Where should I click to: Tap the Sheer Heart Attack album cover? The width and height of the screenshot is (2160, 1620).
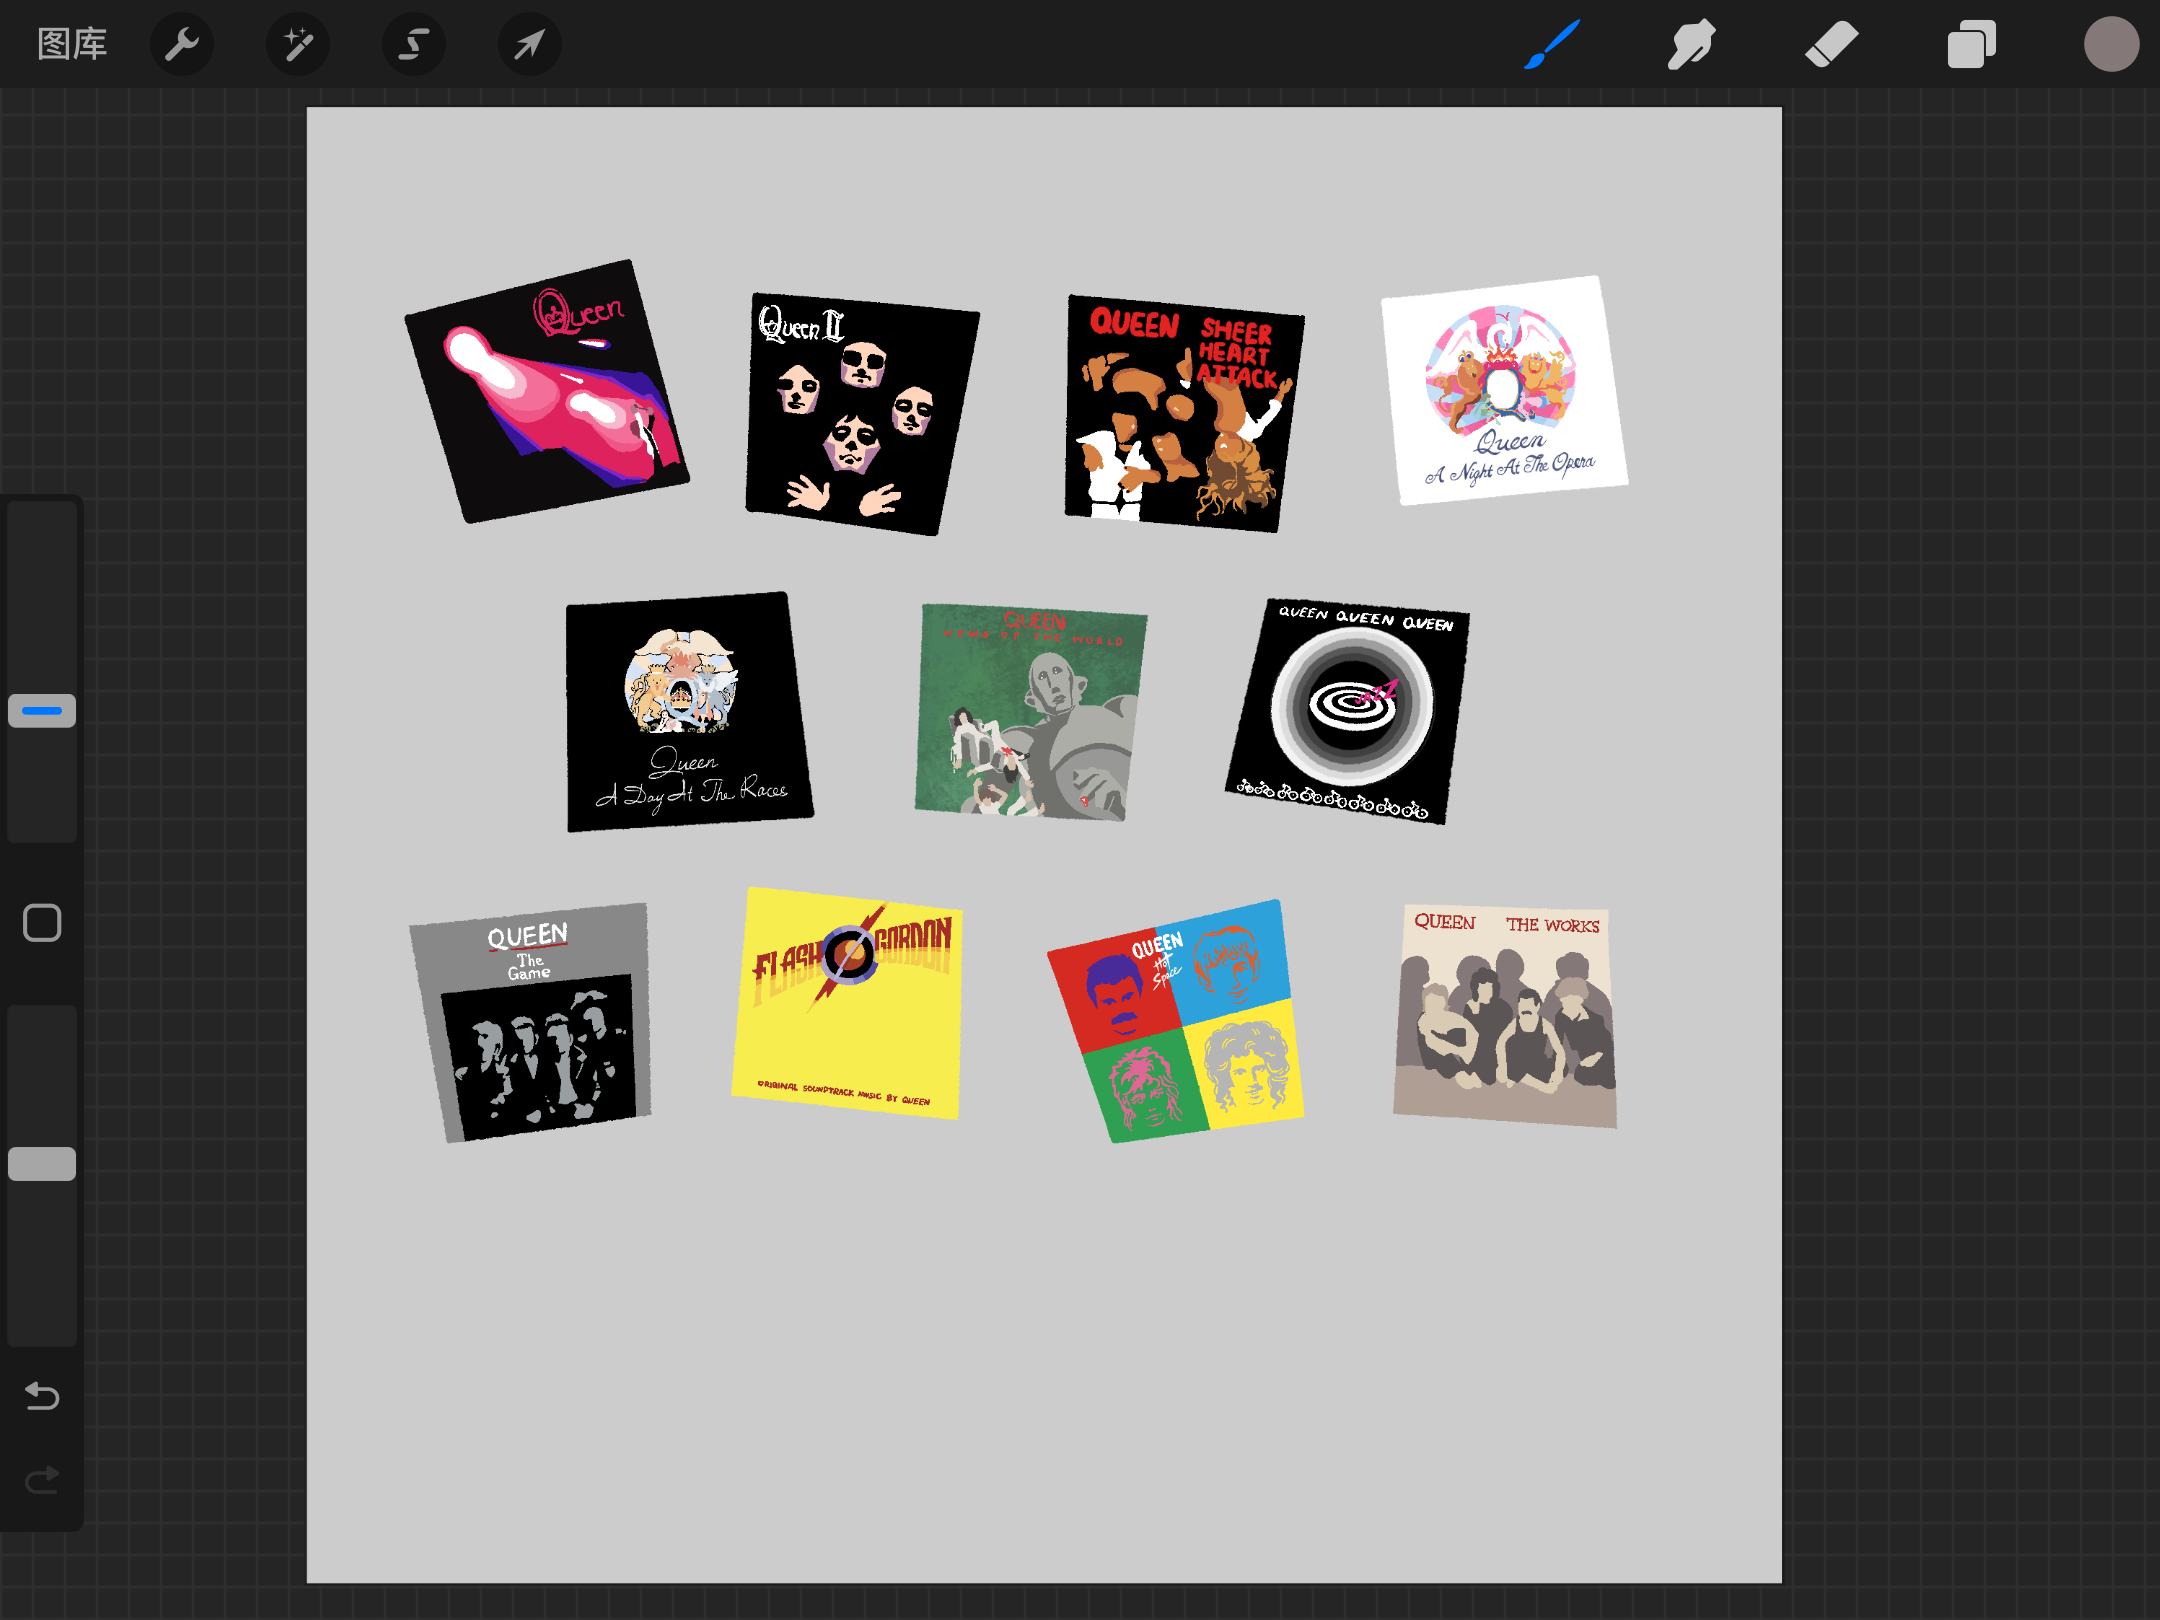pyautogui.click(x=1184, y=413)
